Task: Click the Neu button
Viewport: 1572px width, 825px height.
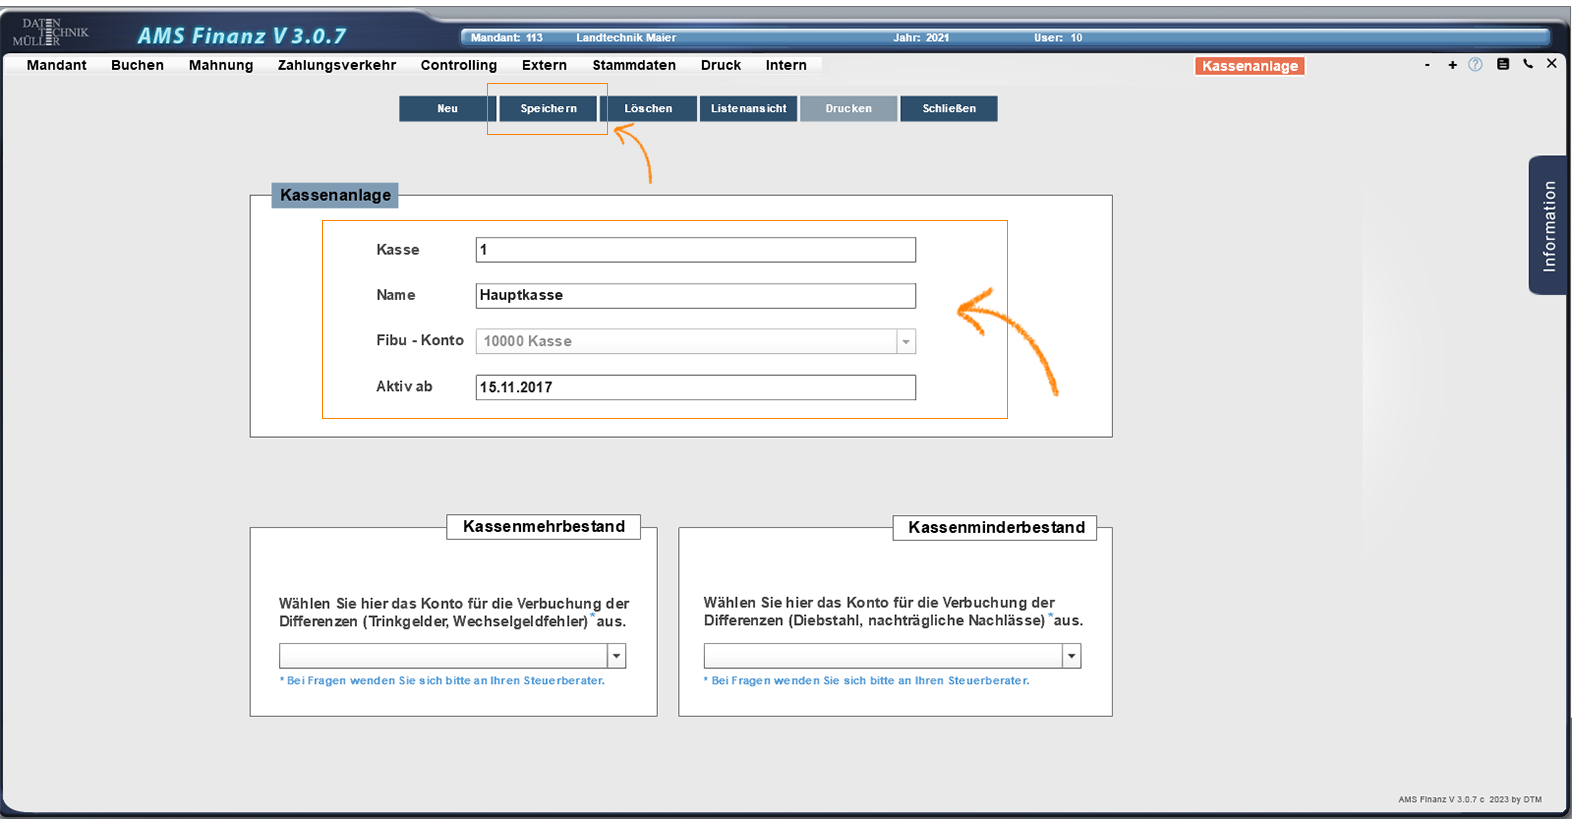Action: (447, 109)
